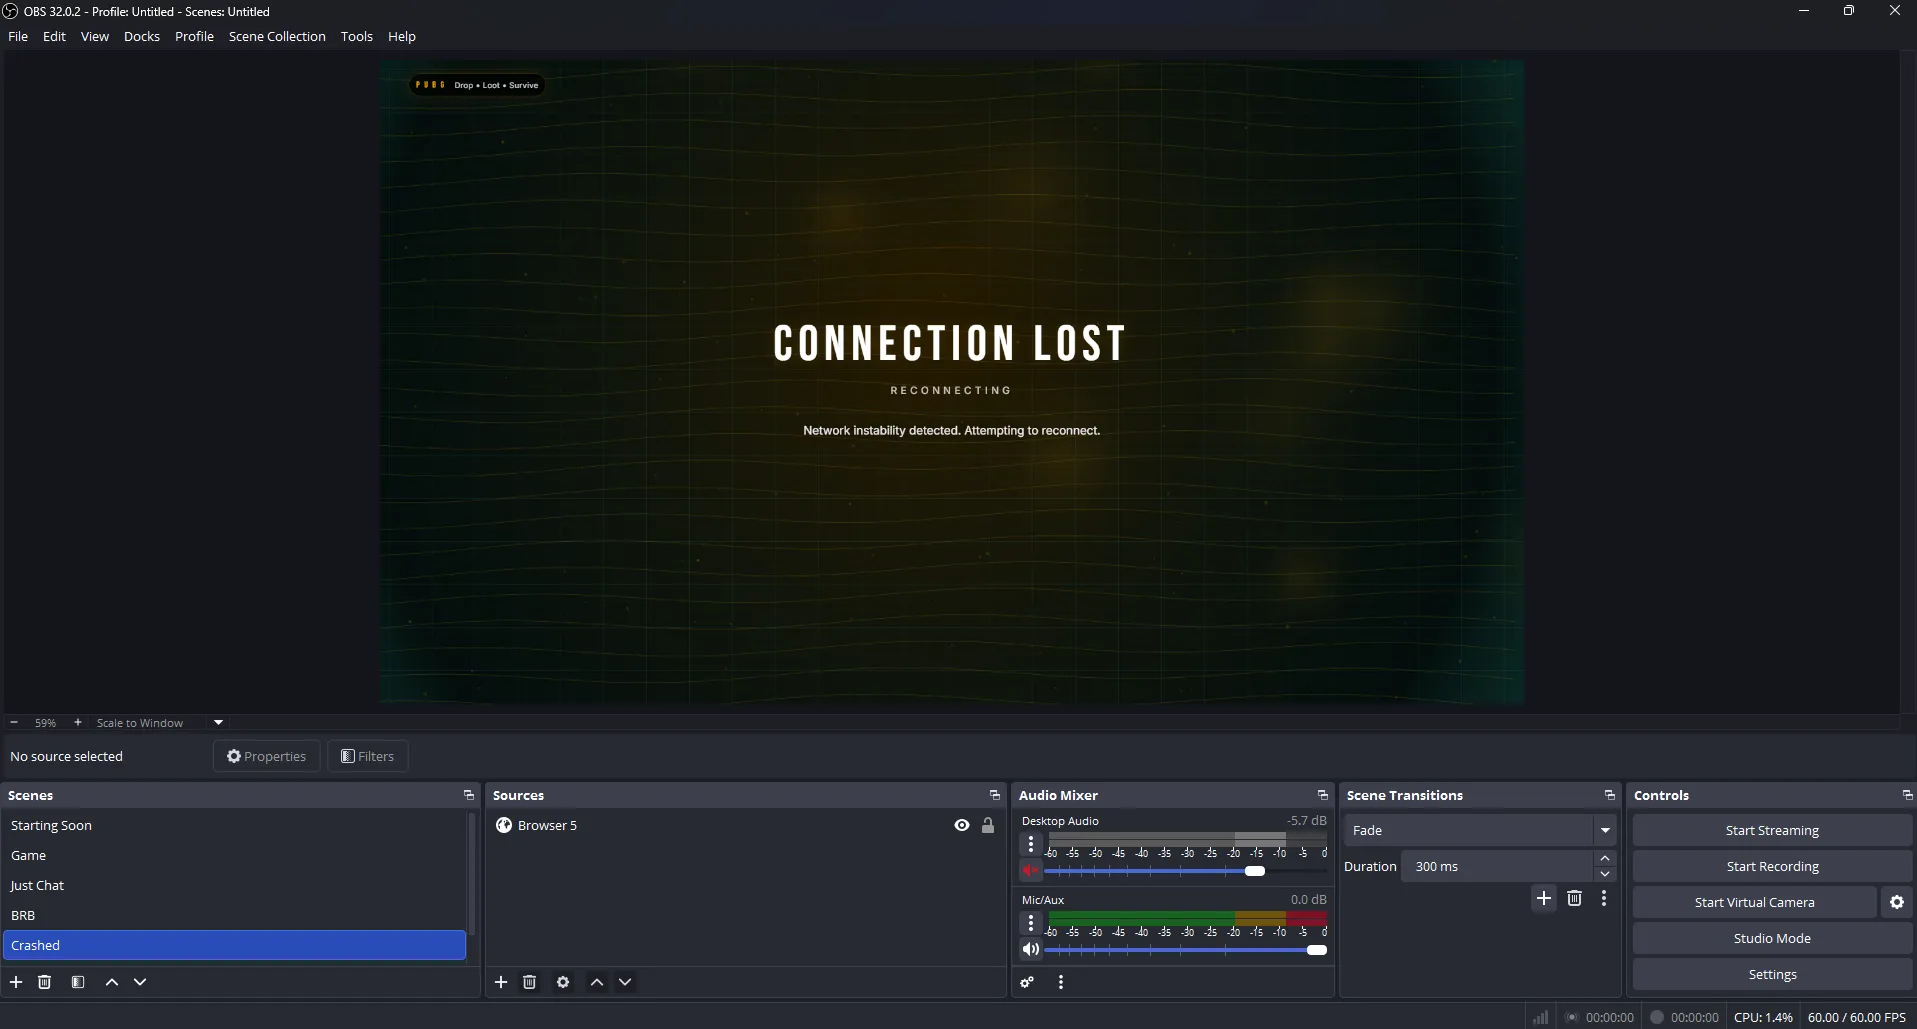
Task: Hide the Browser 5 source
Action: click(960, 825)
